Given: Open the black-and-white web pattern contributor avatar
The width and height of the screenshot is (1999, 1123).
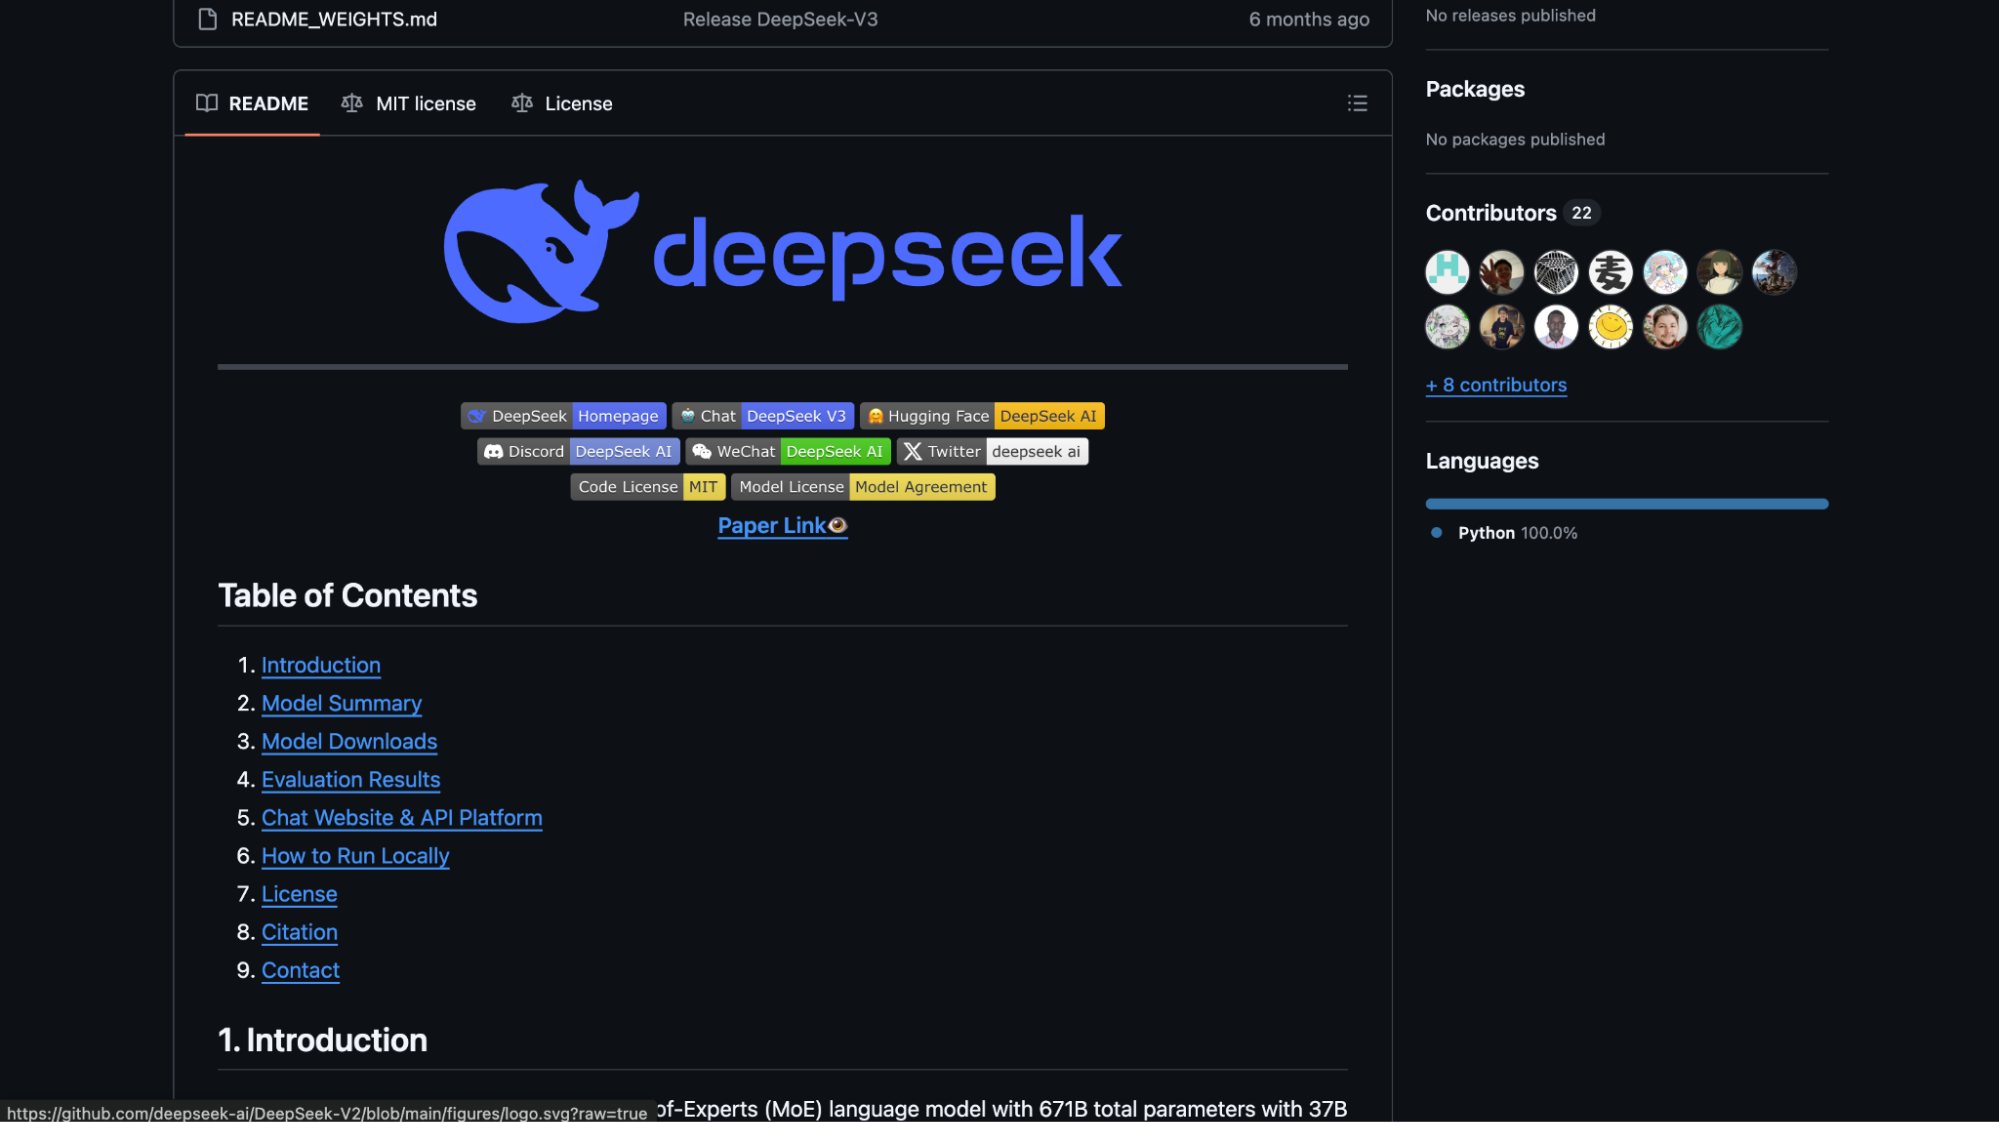Looking at the screenshot, I should [1556, 272].
